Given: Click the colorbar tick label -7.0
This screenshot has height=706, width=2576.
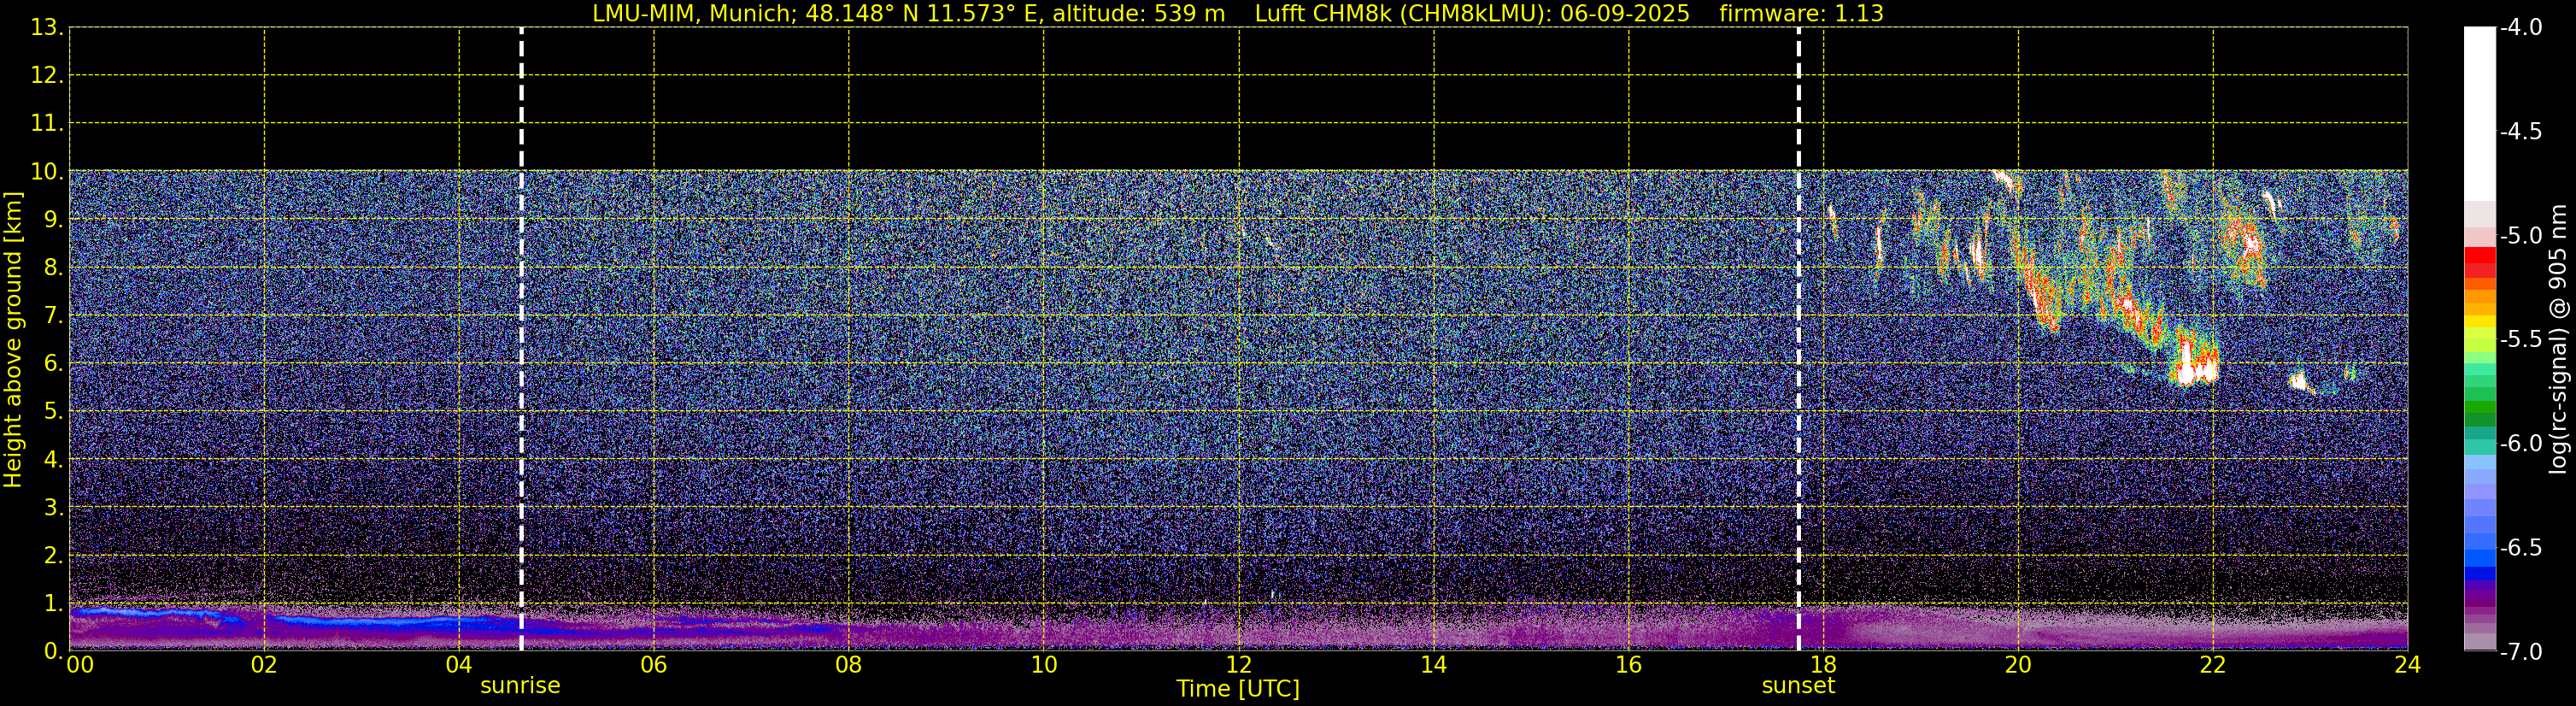Looking at the screenshot, I should point(2520,652).
